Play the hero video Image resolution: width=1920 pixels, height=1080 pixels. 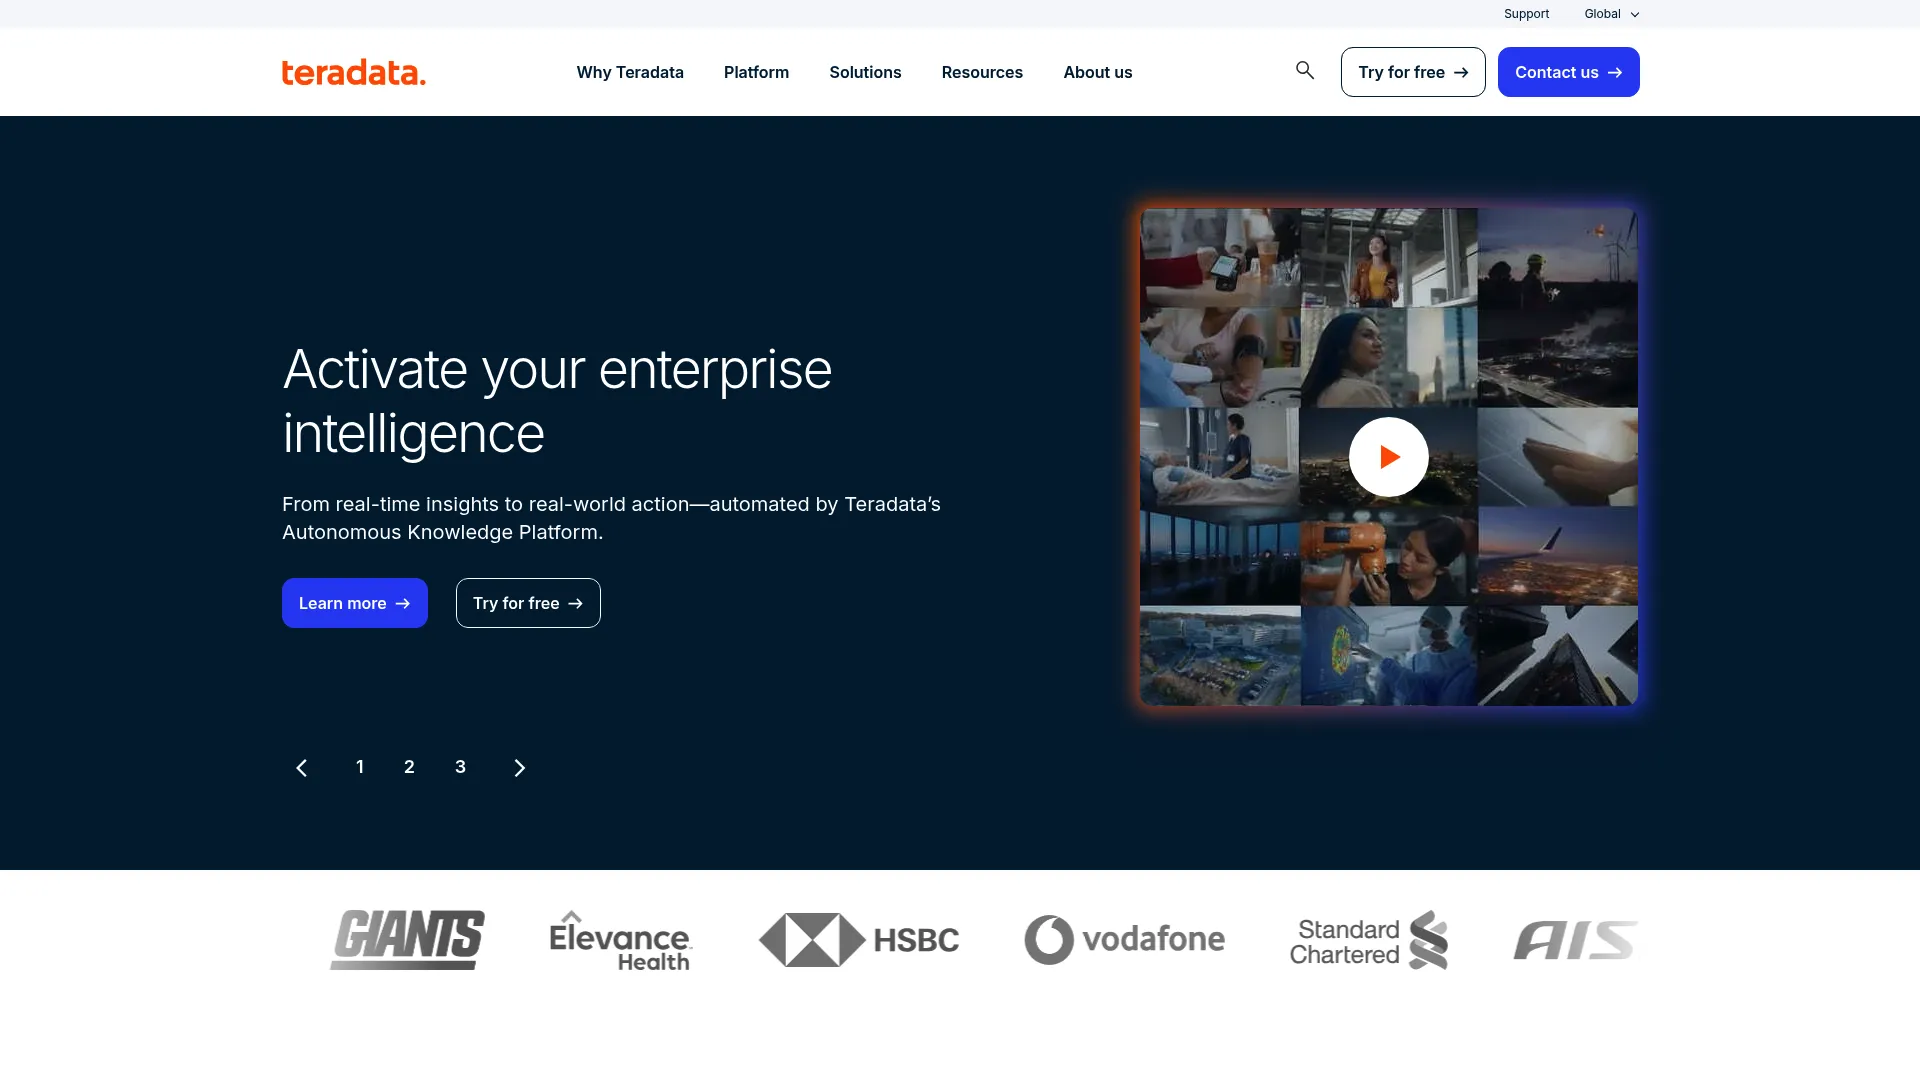tap(1388, 457)
